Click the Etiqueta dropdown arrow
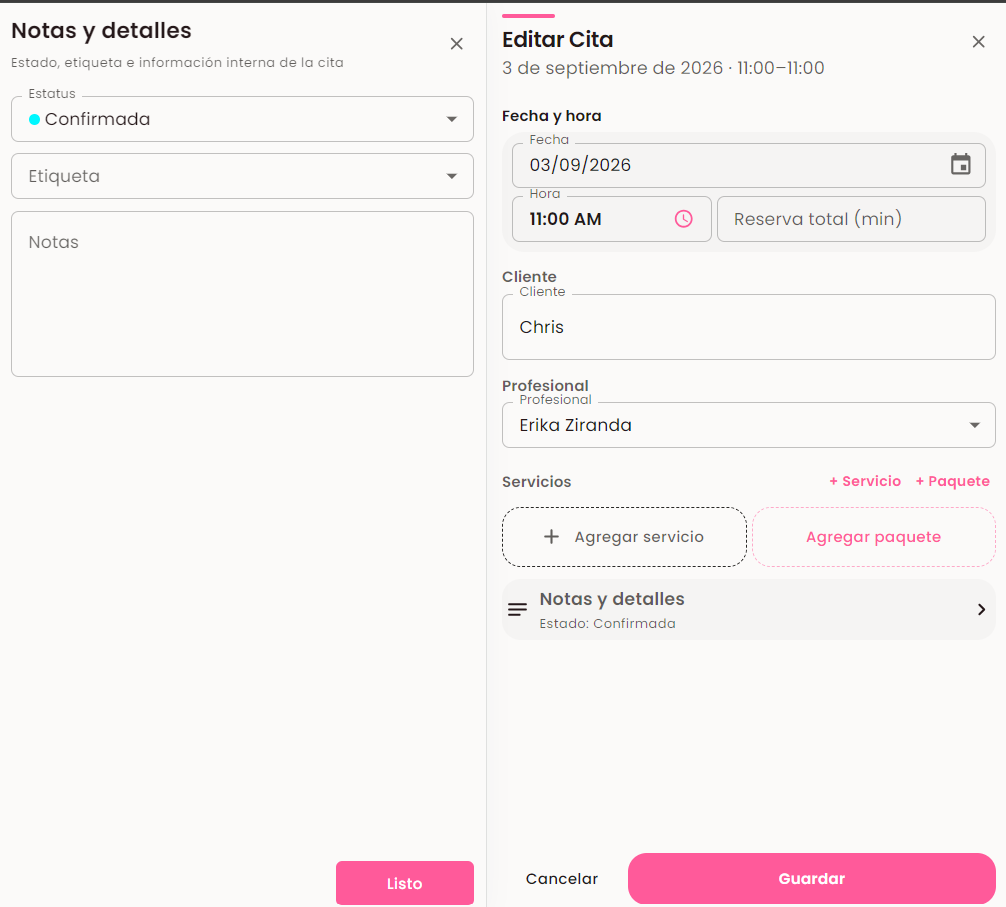Image resolution: width=1006 pixels, height=907 pixels. (452, 176)
